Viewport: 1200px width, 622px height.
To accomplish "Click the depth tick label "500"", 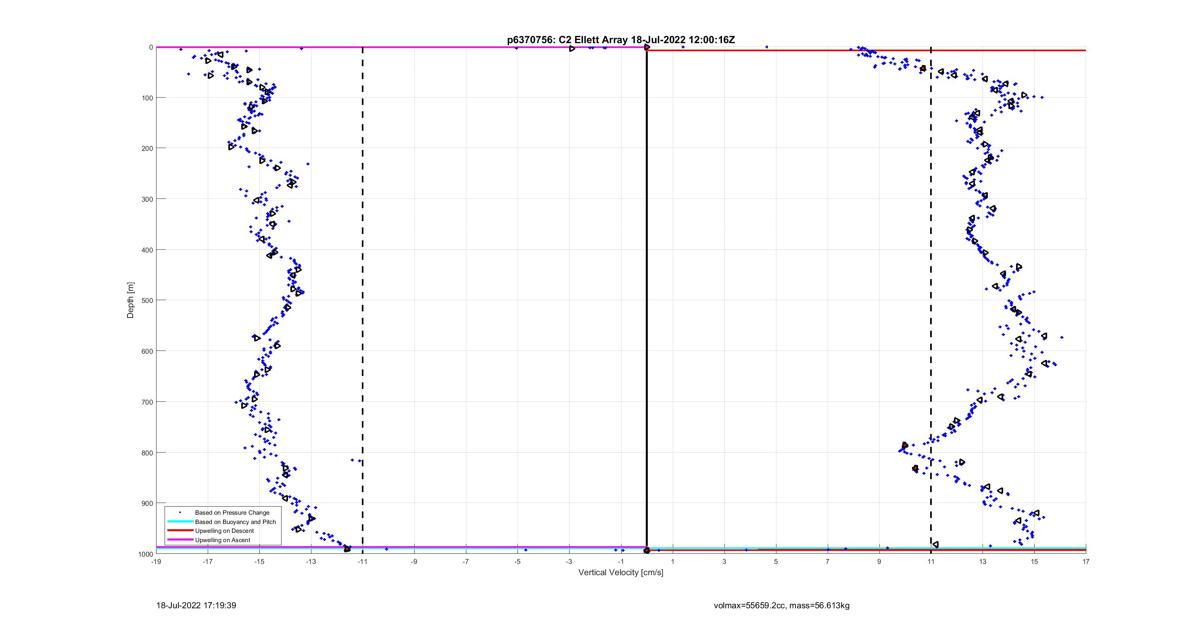I will click(146, 300).
